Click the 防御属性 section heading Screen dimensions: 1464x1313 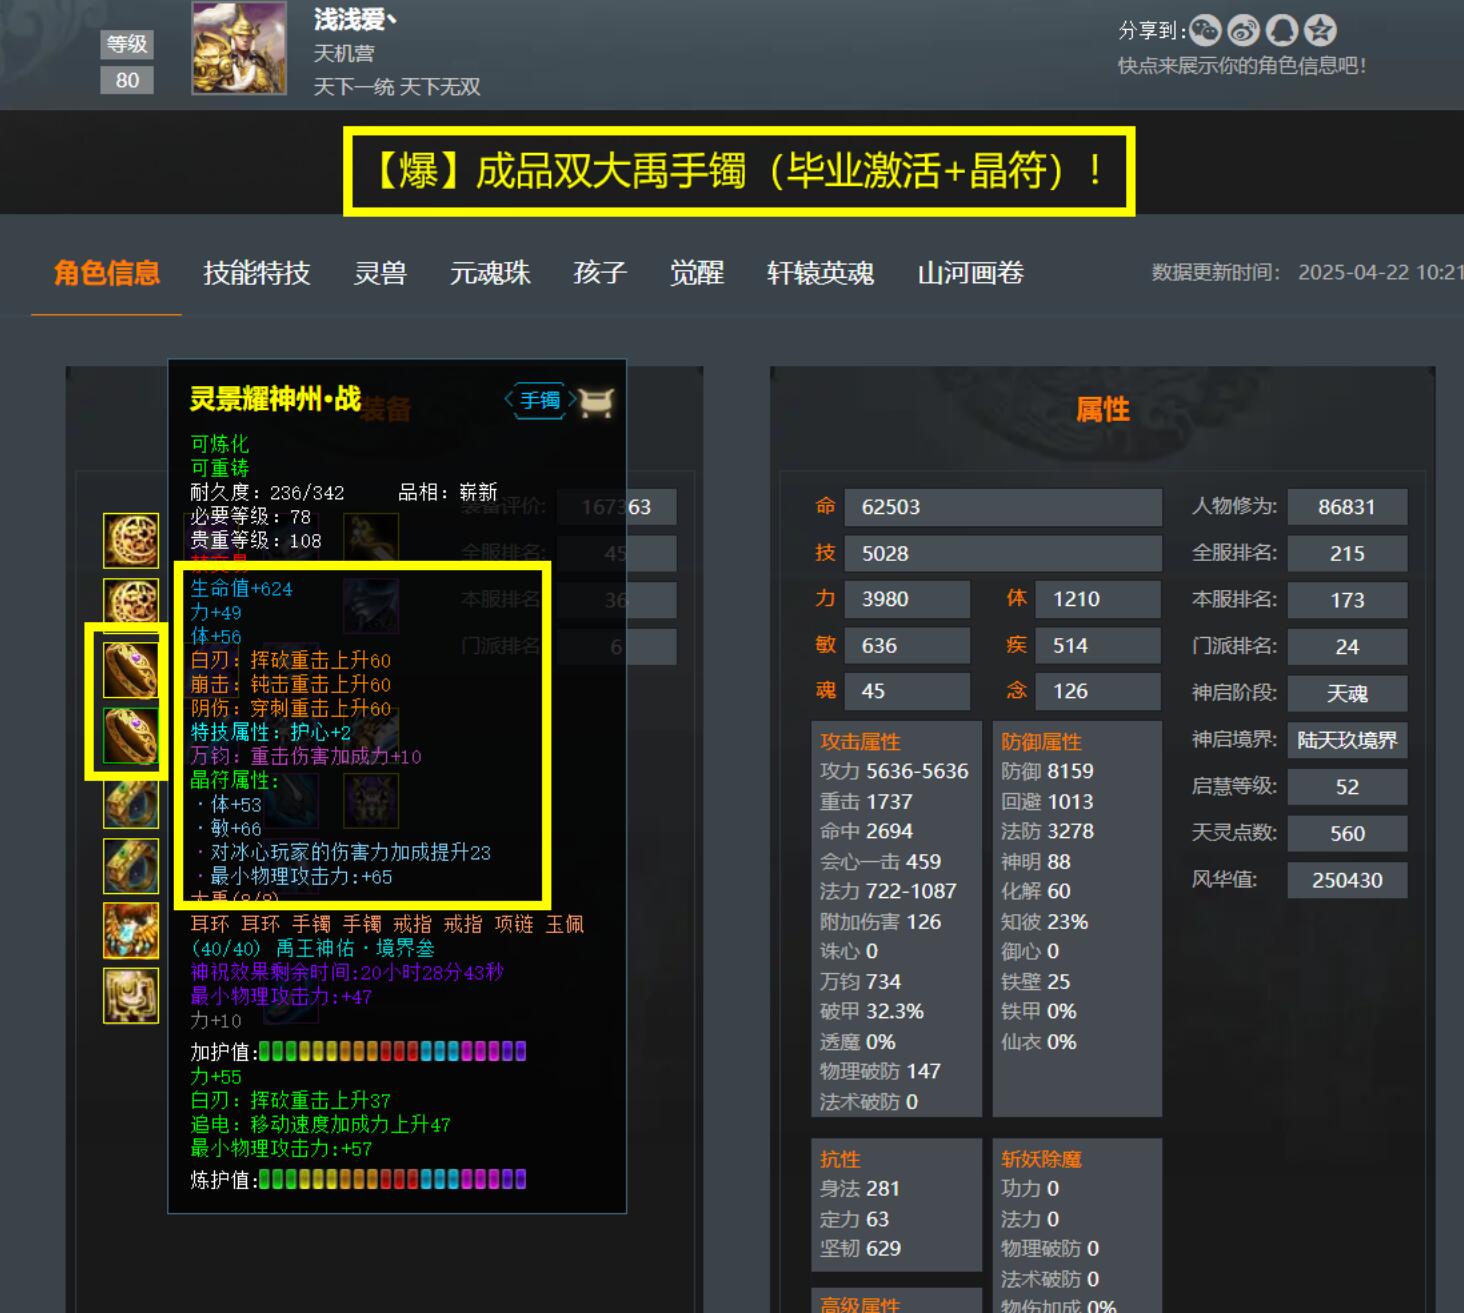[1041, 742]
